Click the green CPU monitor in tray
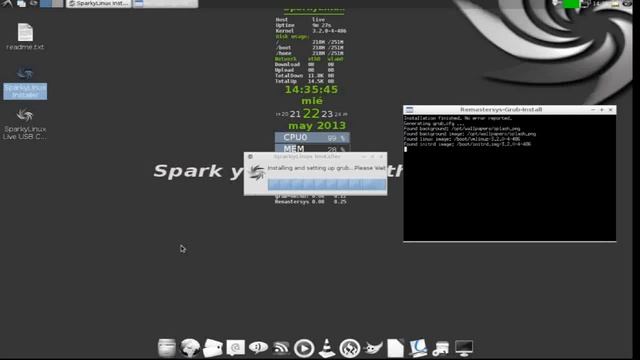The height and width of the screenshot is (360, 640). pos(571,4)
